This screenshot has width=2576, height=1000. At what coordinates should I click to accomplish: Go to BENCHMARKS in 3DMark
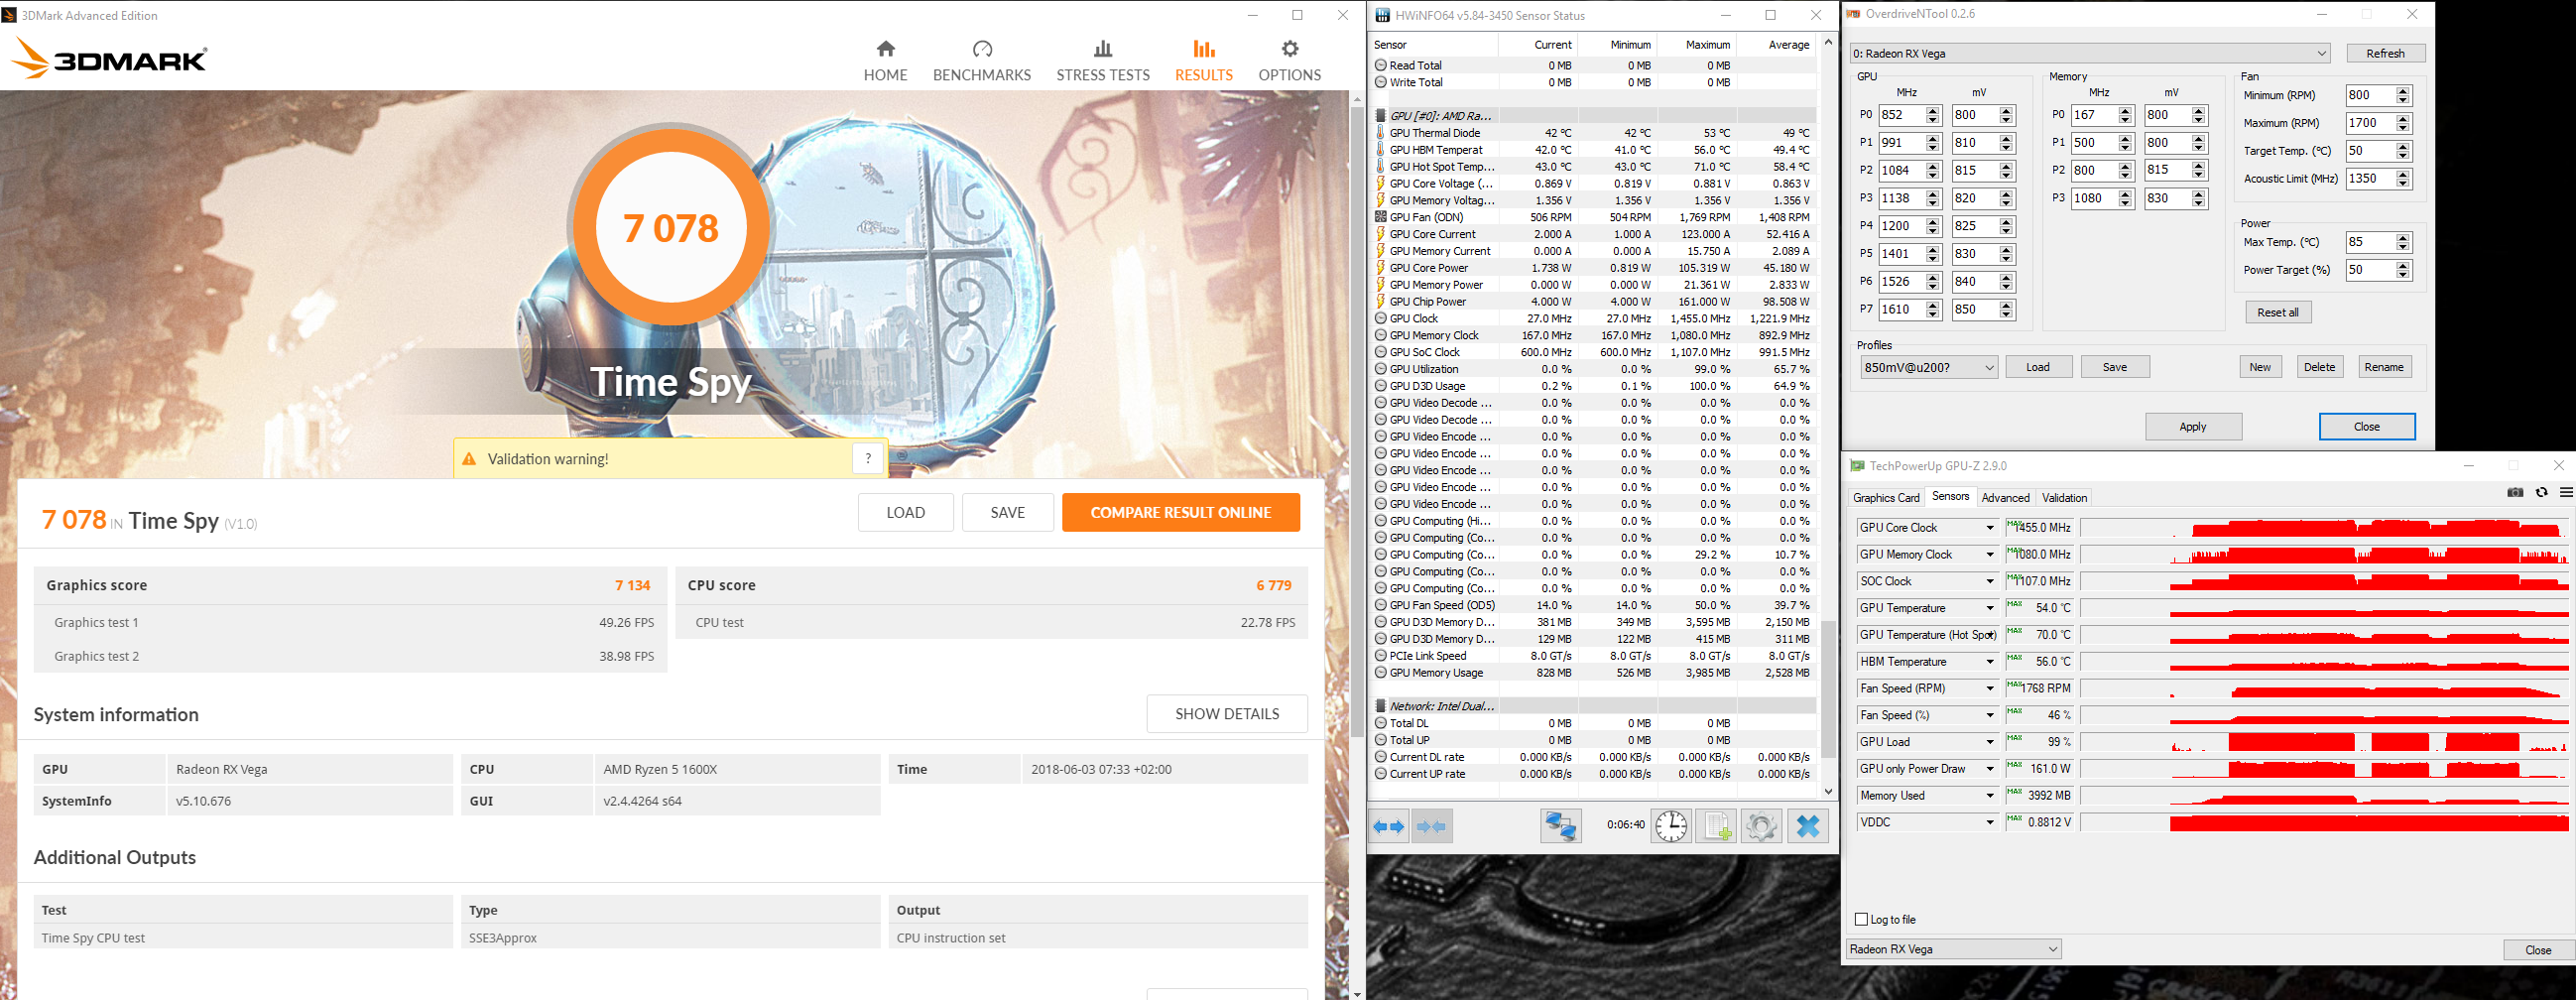pyautogui.click(x=981, y=61)
